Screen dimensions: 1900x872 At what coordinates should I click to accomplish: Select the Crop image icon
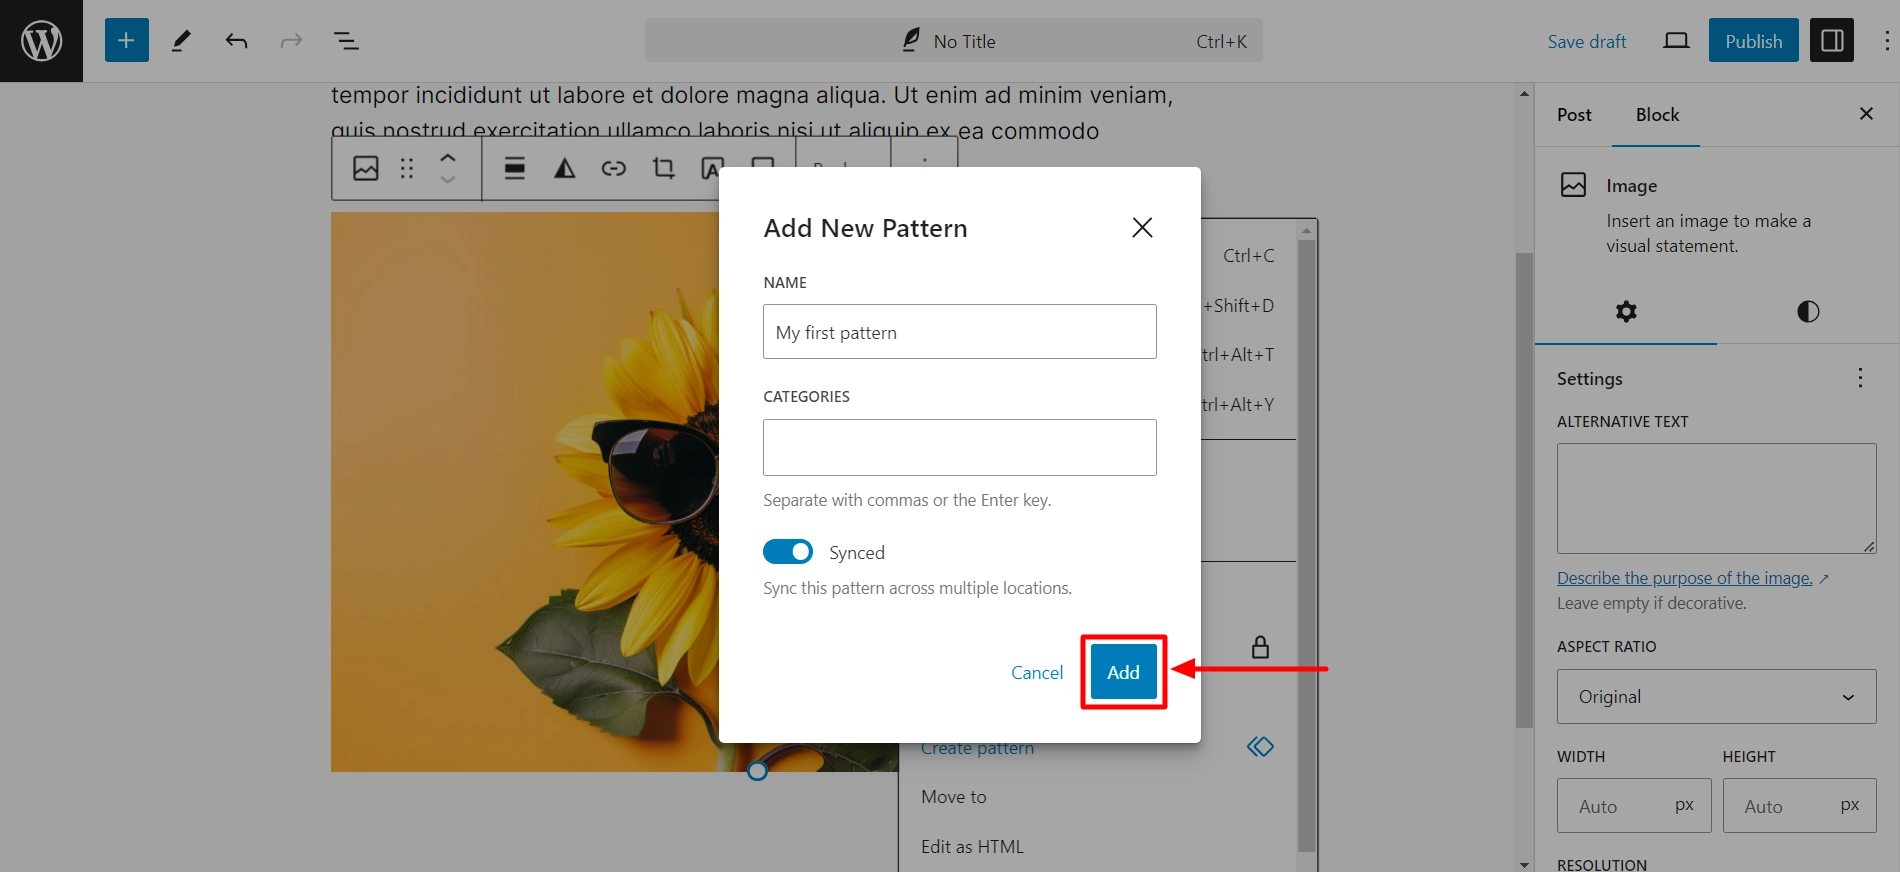pyautogui.click(x=663, y=168)
